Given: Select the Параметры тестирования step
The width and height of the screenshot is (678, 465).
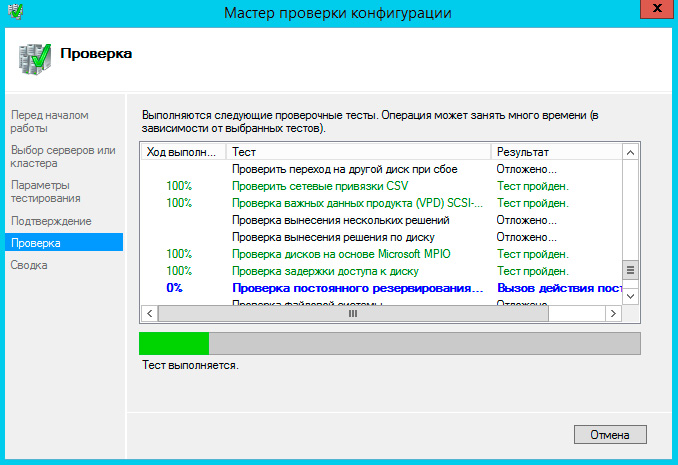Looking at the screenshot, I should (46, 192).
